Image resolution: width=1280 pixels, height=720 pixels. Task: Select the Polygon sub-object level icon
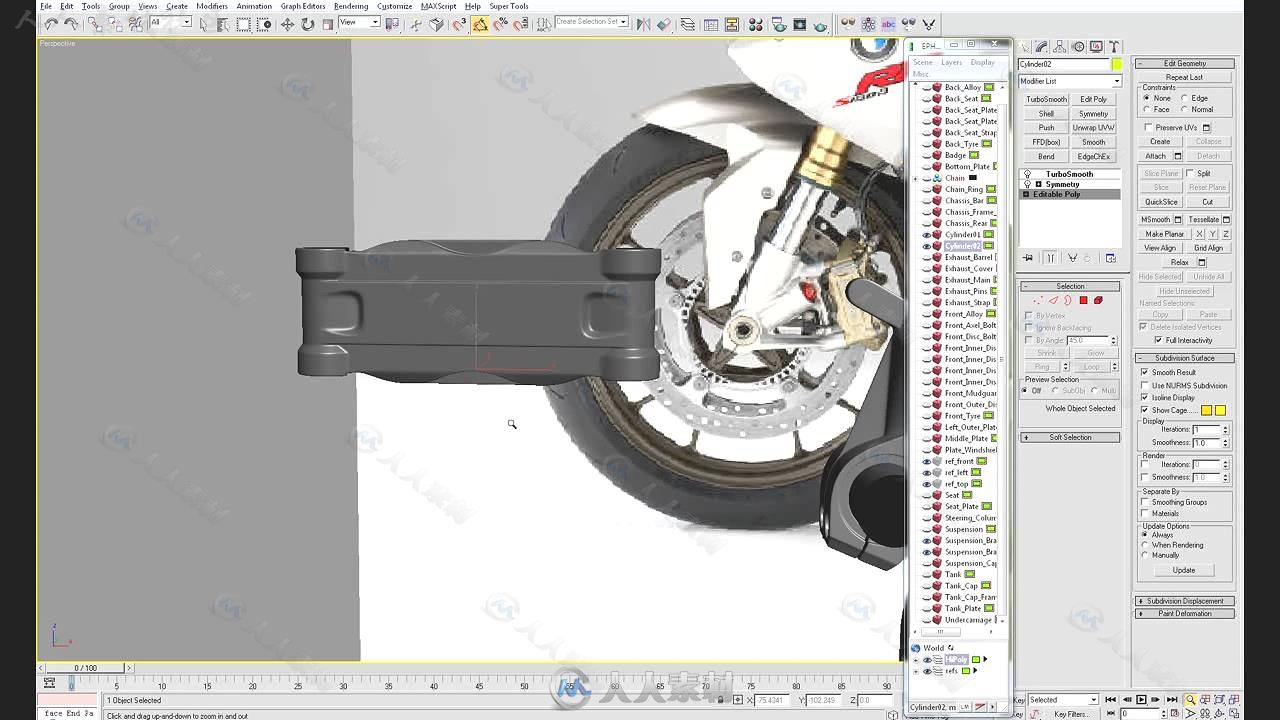[x=1083, y=300]
